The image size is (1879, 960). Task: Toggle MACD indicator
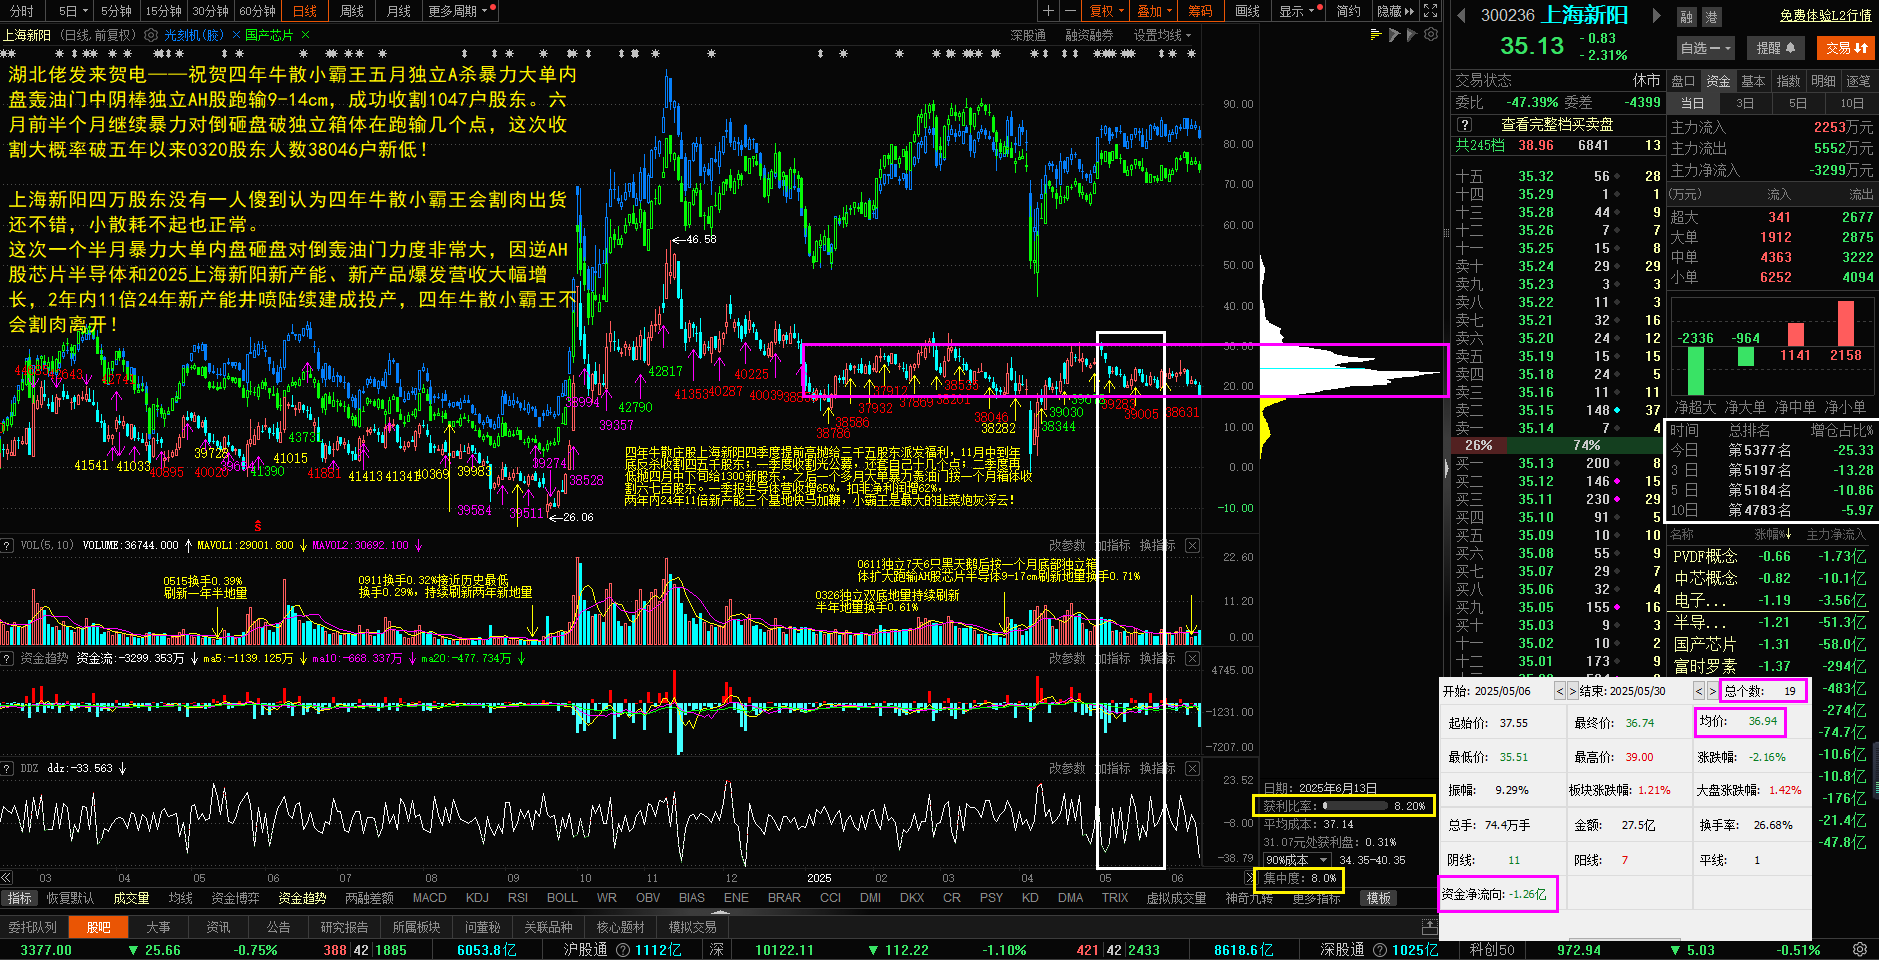pyautogui.click(x=430, y=898)
